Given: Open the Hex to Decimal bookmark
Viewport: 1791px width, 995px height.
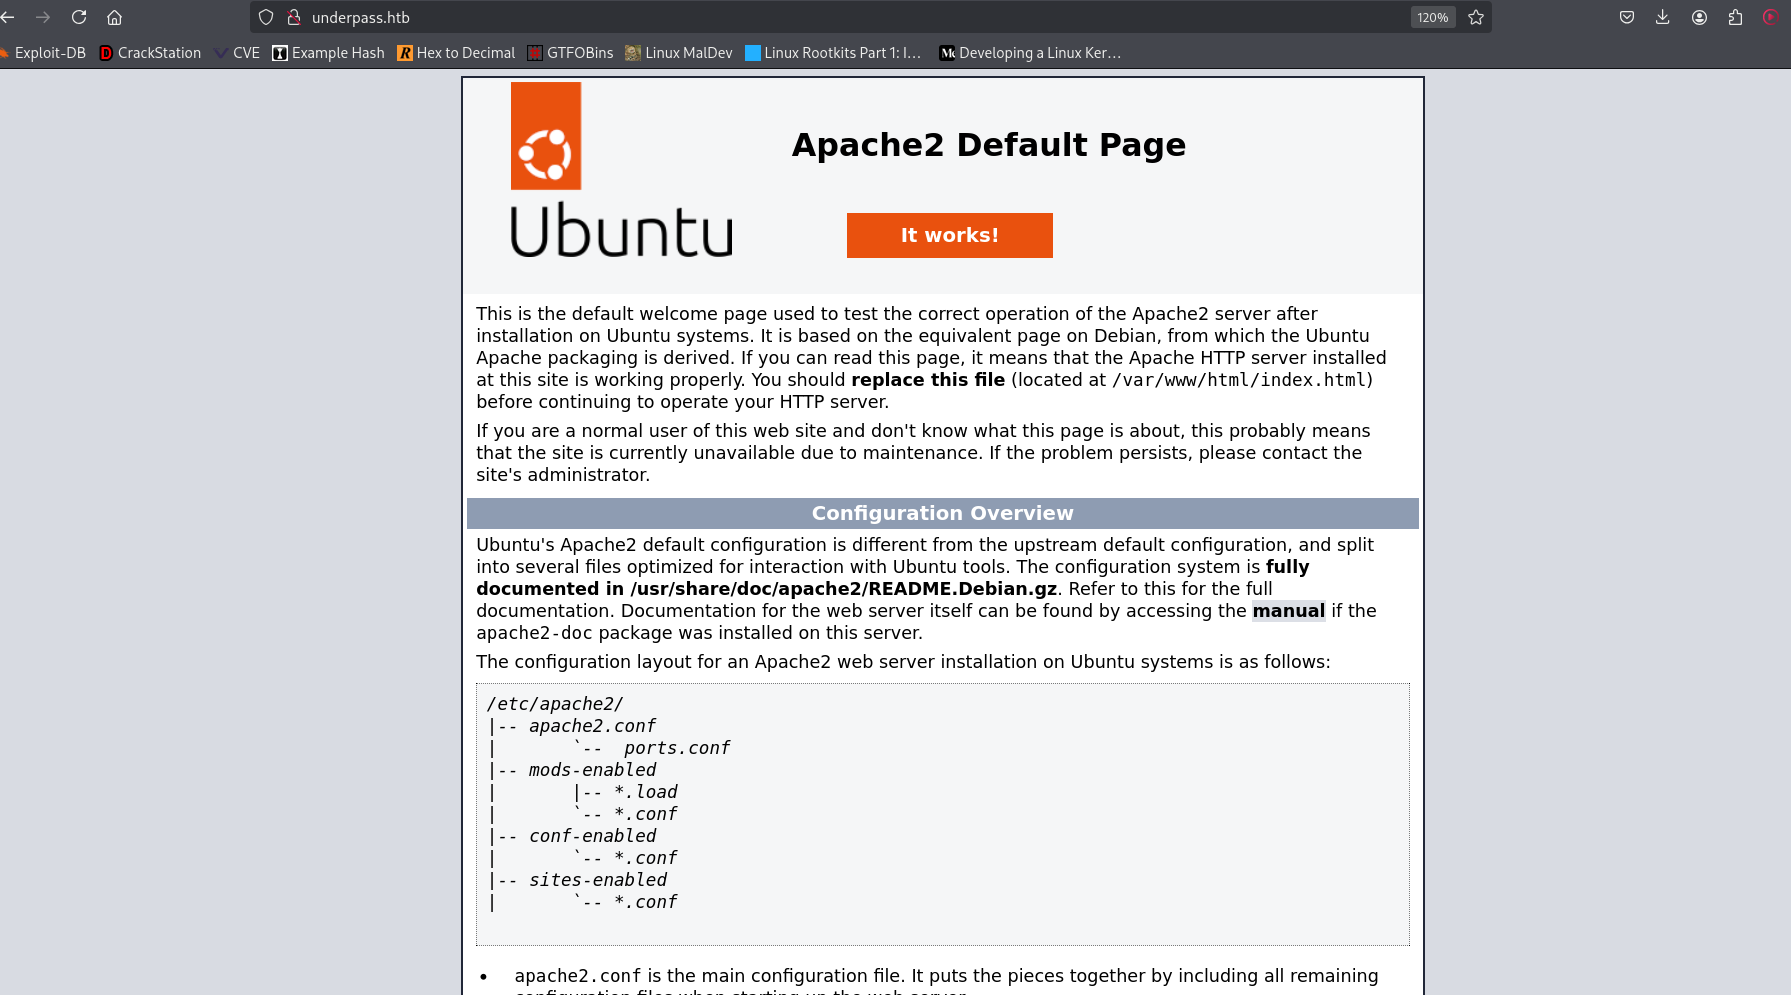Looking at the screenshot, I should [x=456, y=53].
